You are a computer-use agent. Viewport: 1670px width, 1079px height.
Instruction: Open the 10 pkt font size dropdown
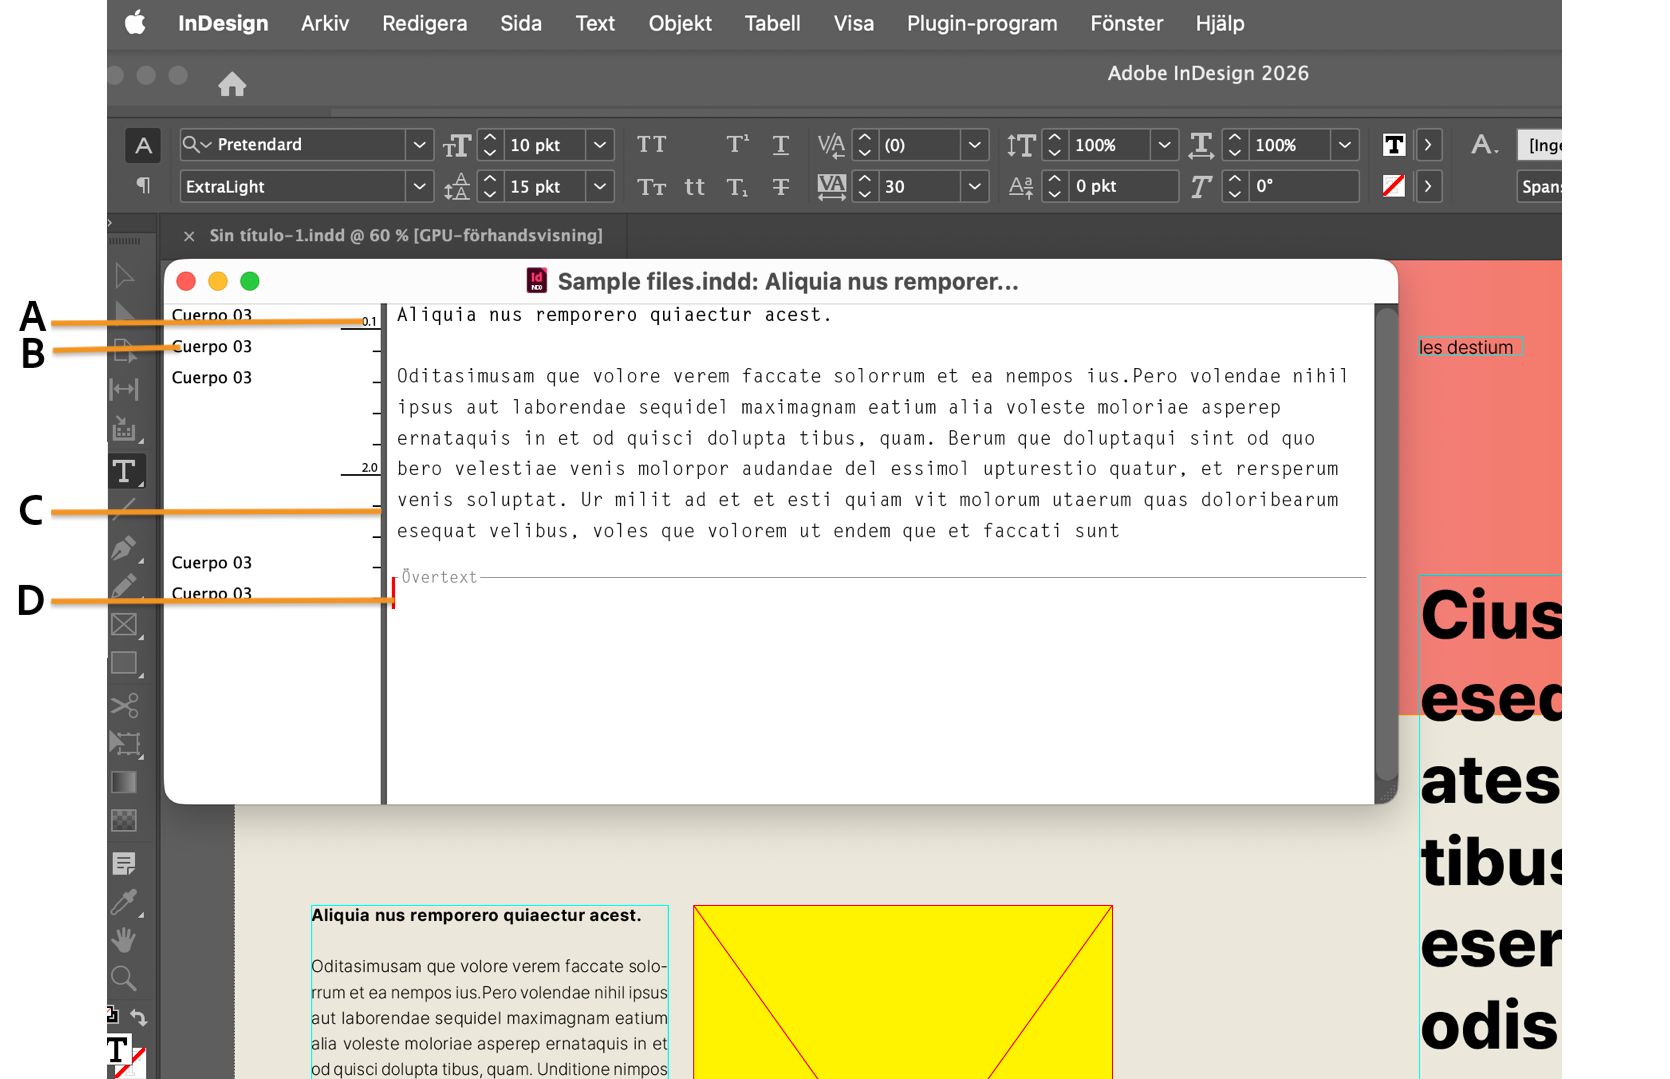point(600,145)
